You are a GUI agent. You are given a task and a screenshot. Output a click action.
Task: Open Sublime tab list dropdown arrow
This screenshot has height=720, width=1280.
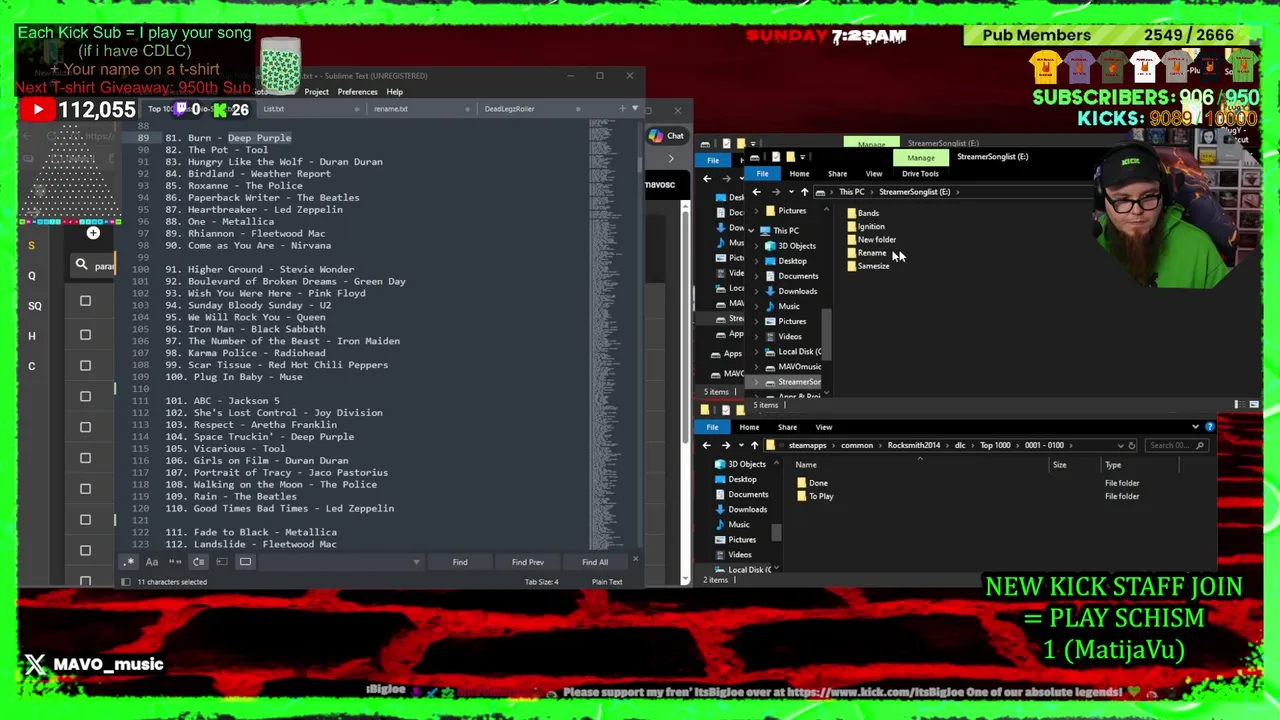click(634, 108)
